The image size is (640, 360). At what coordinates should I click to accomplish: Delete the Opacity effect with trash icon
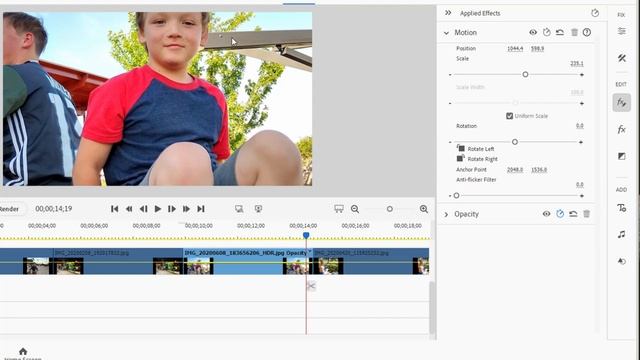[587, 214]
